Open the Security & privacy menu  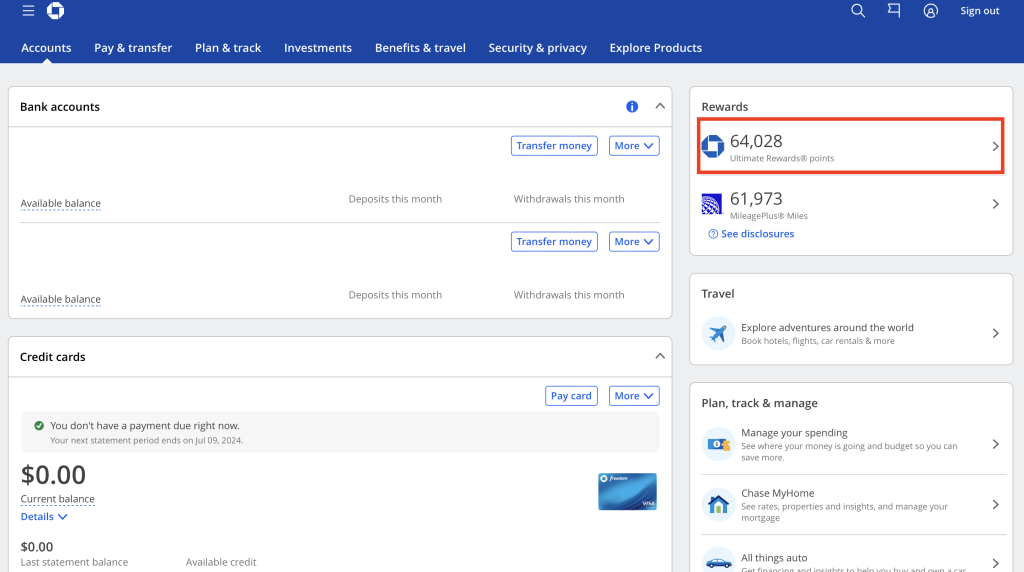click(x=537, y=48)
